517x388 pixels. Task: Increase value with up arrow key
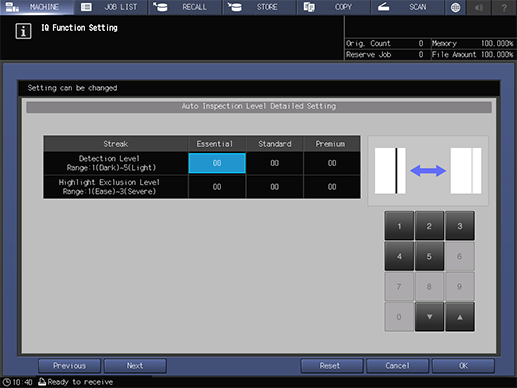(460, 317)
